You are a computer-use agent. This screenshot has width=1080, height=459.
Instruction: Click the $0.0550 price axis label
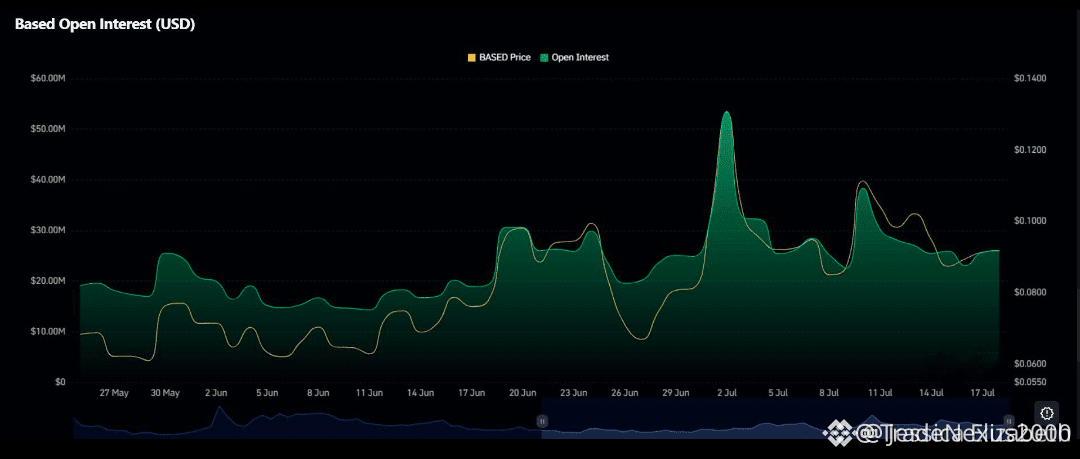(1030, 382)
